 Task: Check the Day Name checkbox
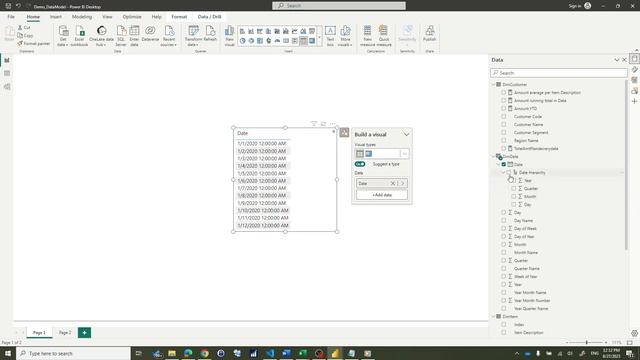click(x=504, y=220)
